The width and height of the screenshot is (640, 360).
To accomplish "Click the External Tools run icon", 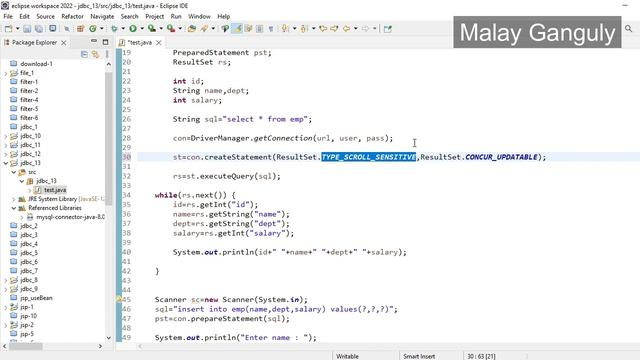I will 171,29.
